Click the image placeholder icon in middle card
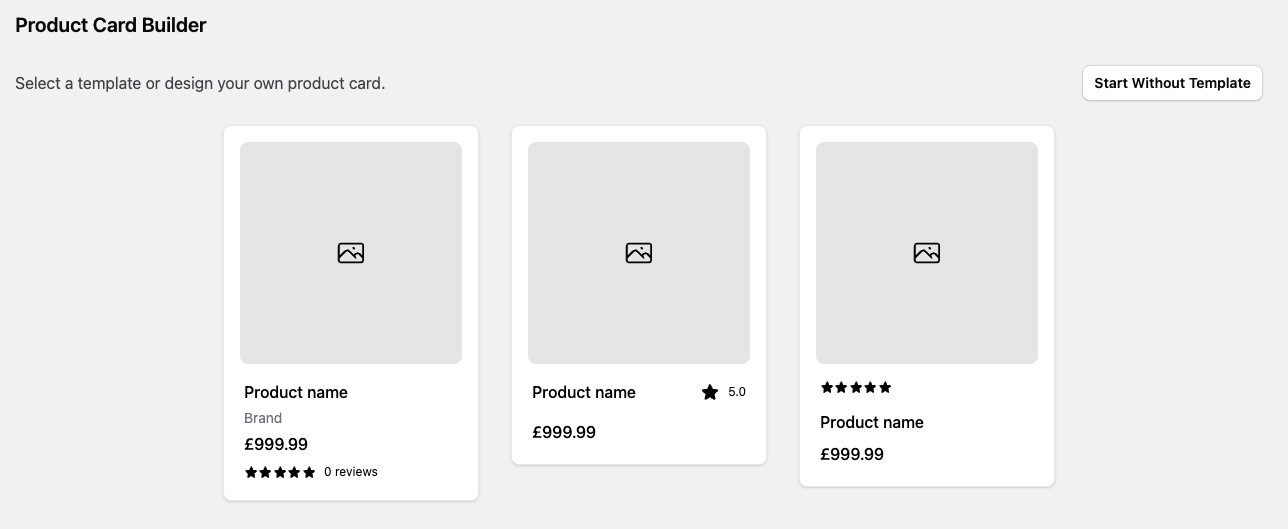Viewport: 1288px width, 529px height. click(x=639, y=253)
